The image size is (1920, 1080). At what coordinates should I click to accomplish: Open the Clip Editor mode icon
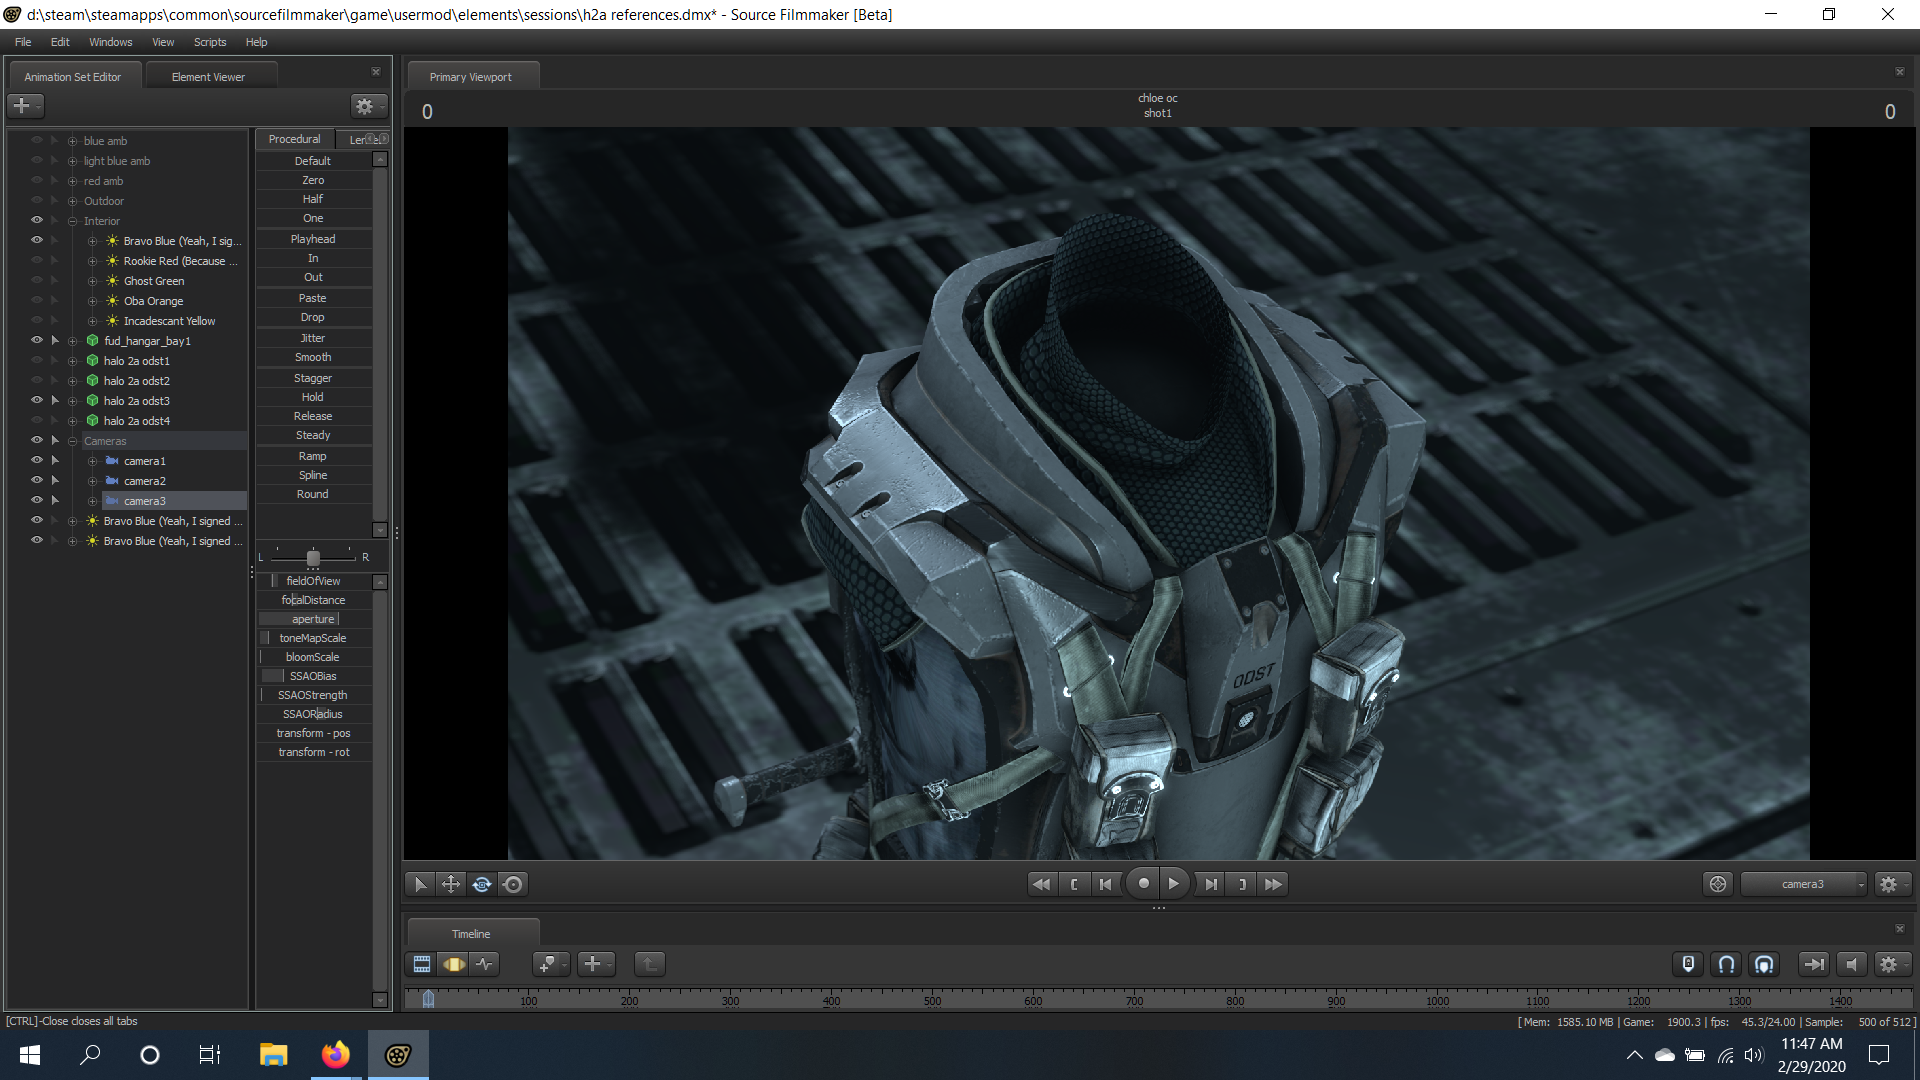(x=422, y=964)
